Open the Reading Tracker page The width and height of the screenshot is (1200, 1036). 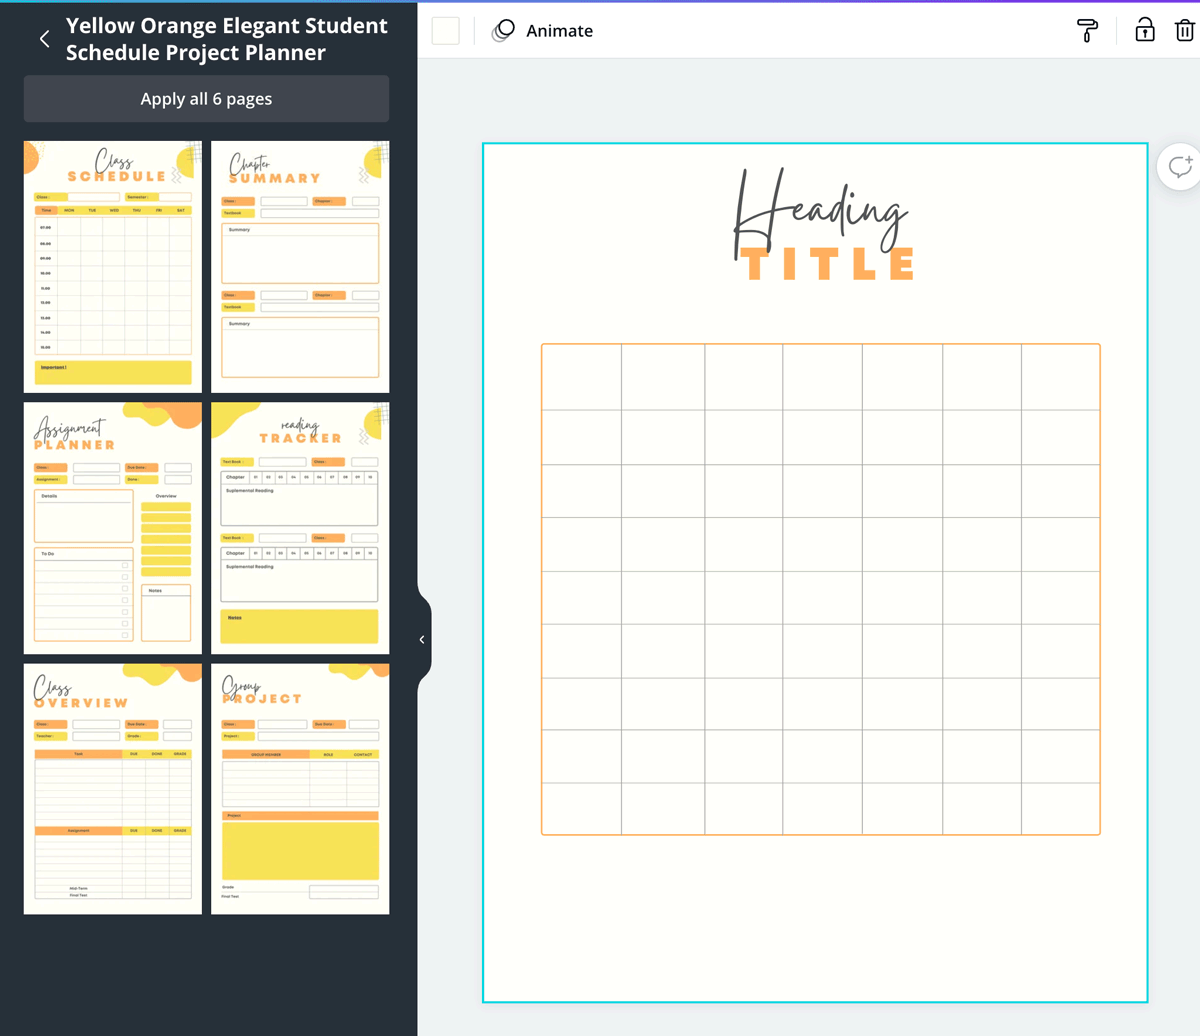[x=299, y=527]
